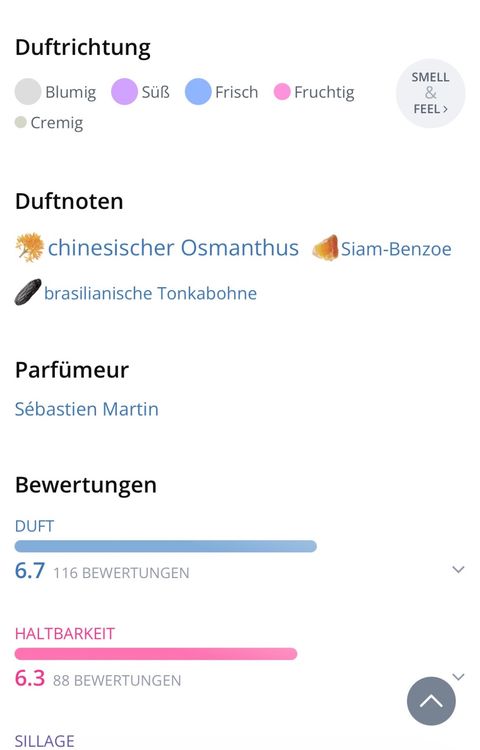
Task: Click the pink Fruchtig scent dot
Action: point(282,91)
